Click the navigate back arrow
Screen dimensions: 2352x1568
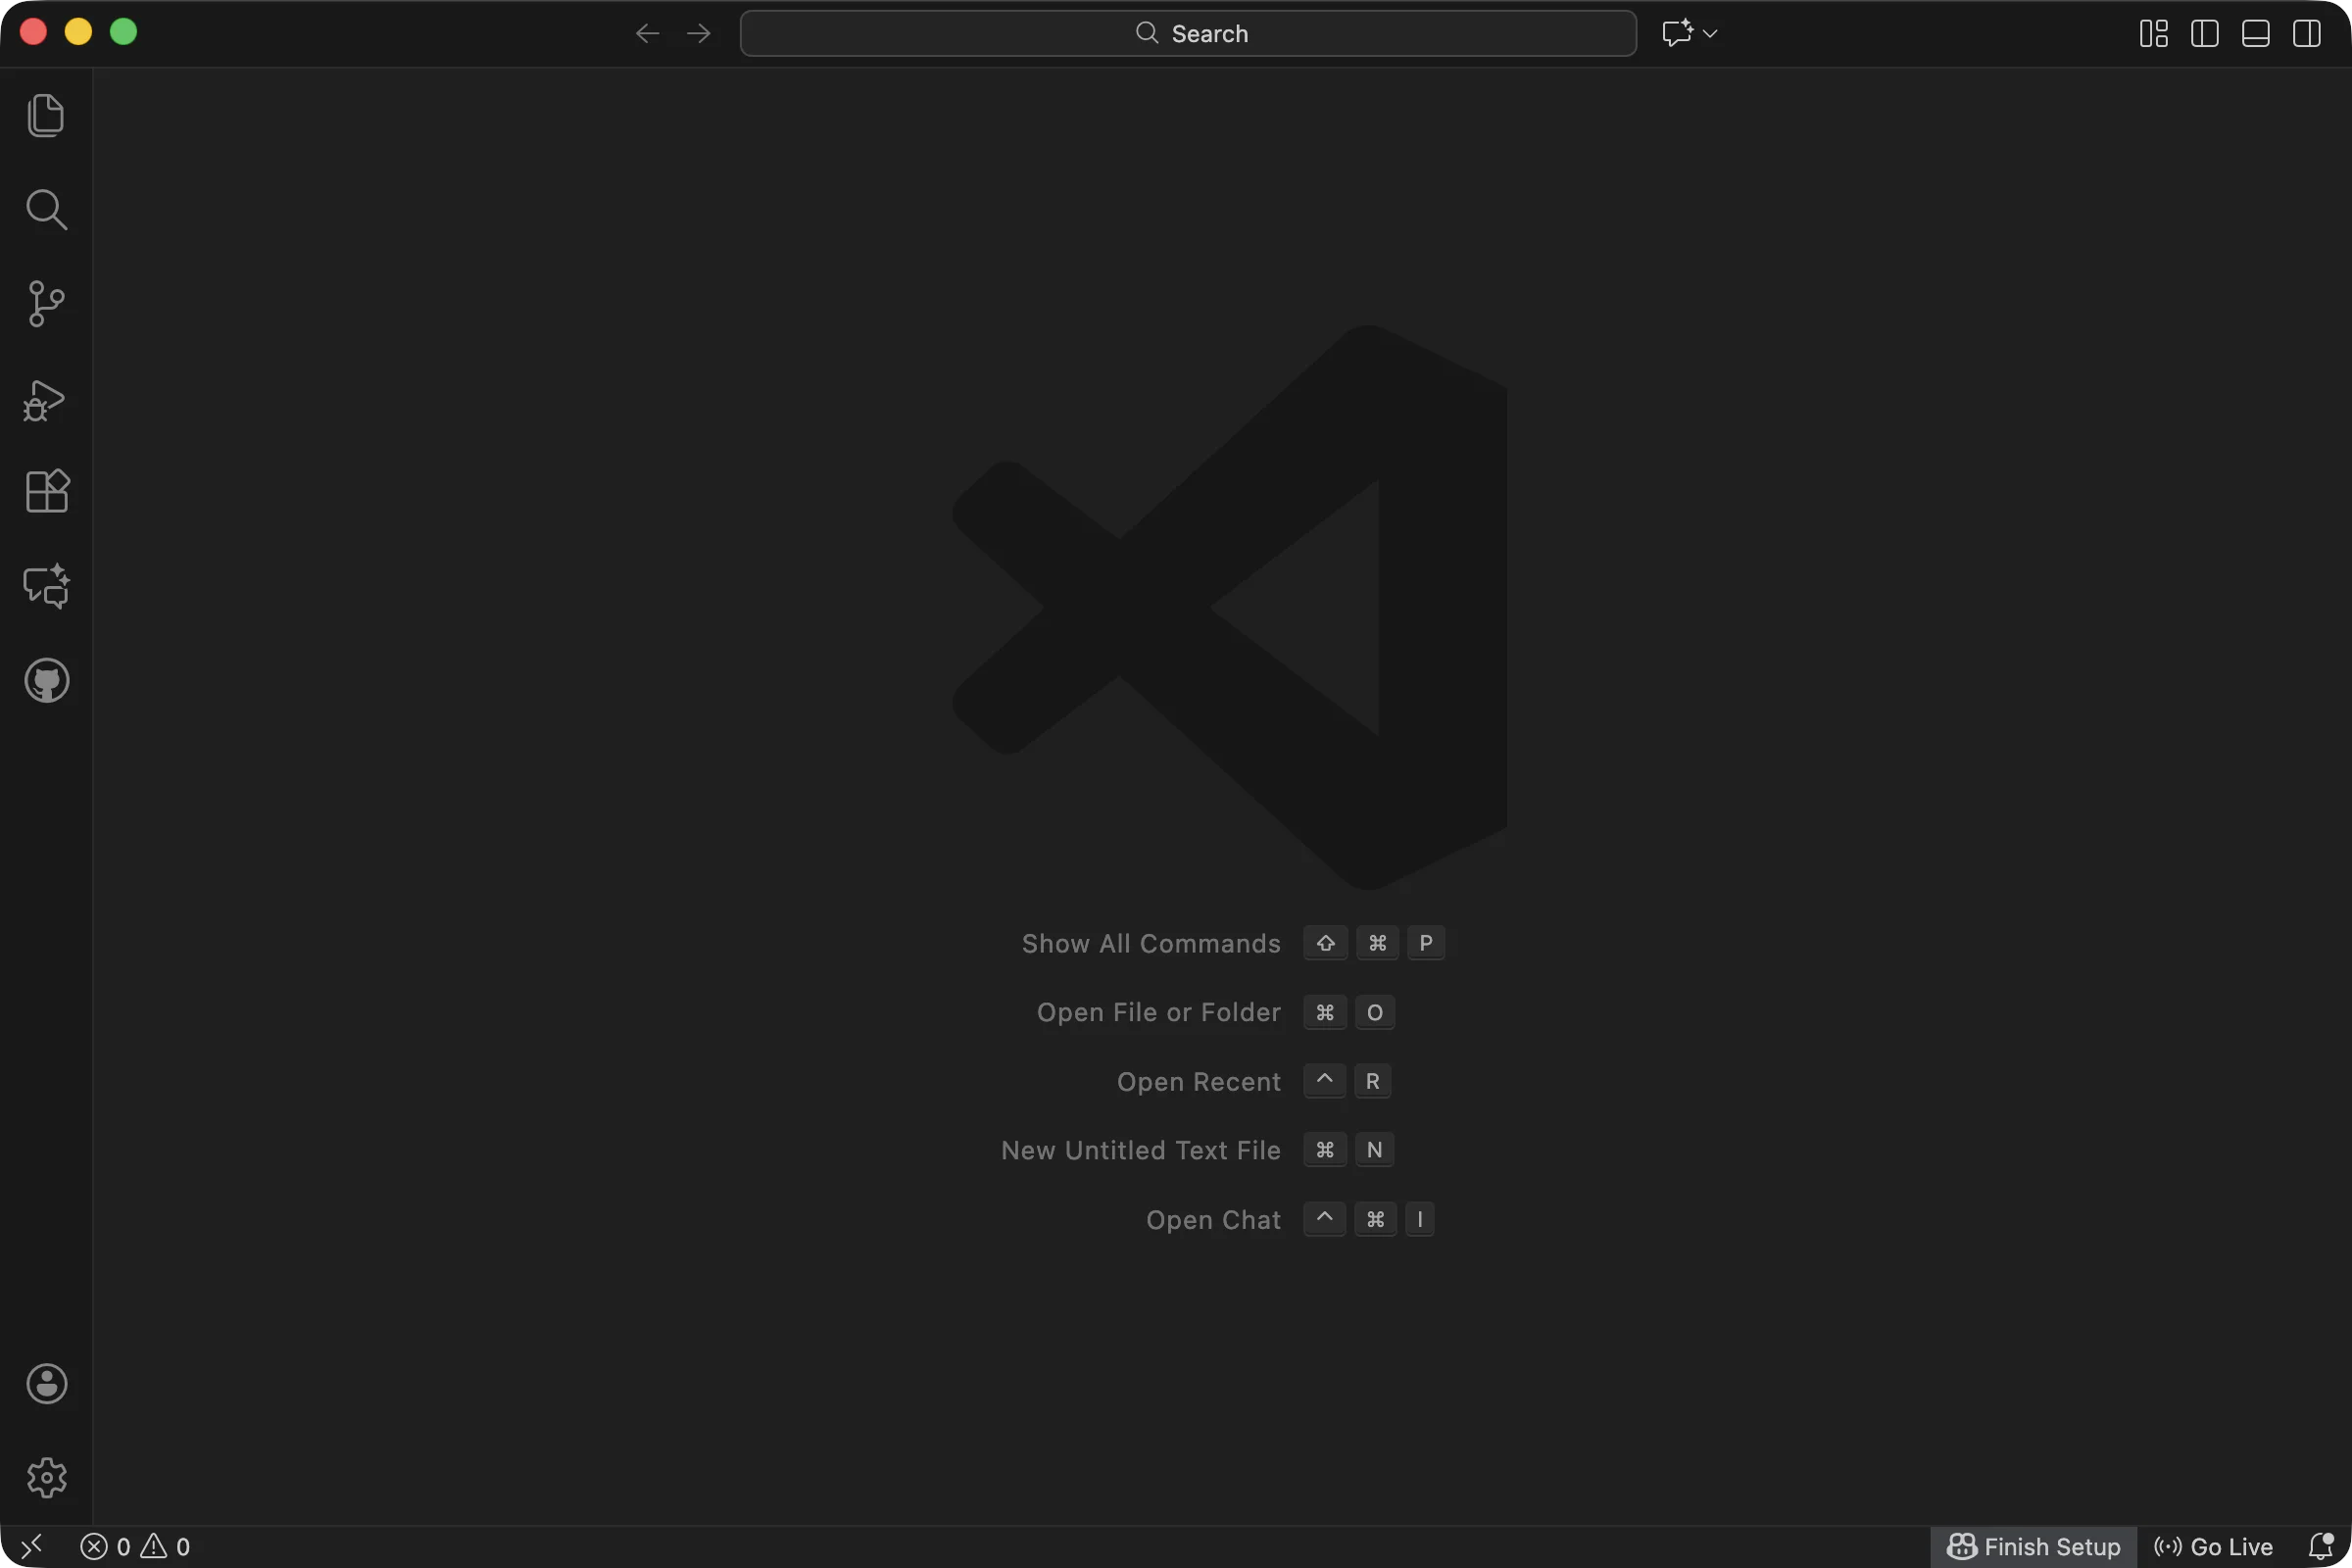click(647, 33)
